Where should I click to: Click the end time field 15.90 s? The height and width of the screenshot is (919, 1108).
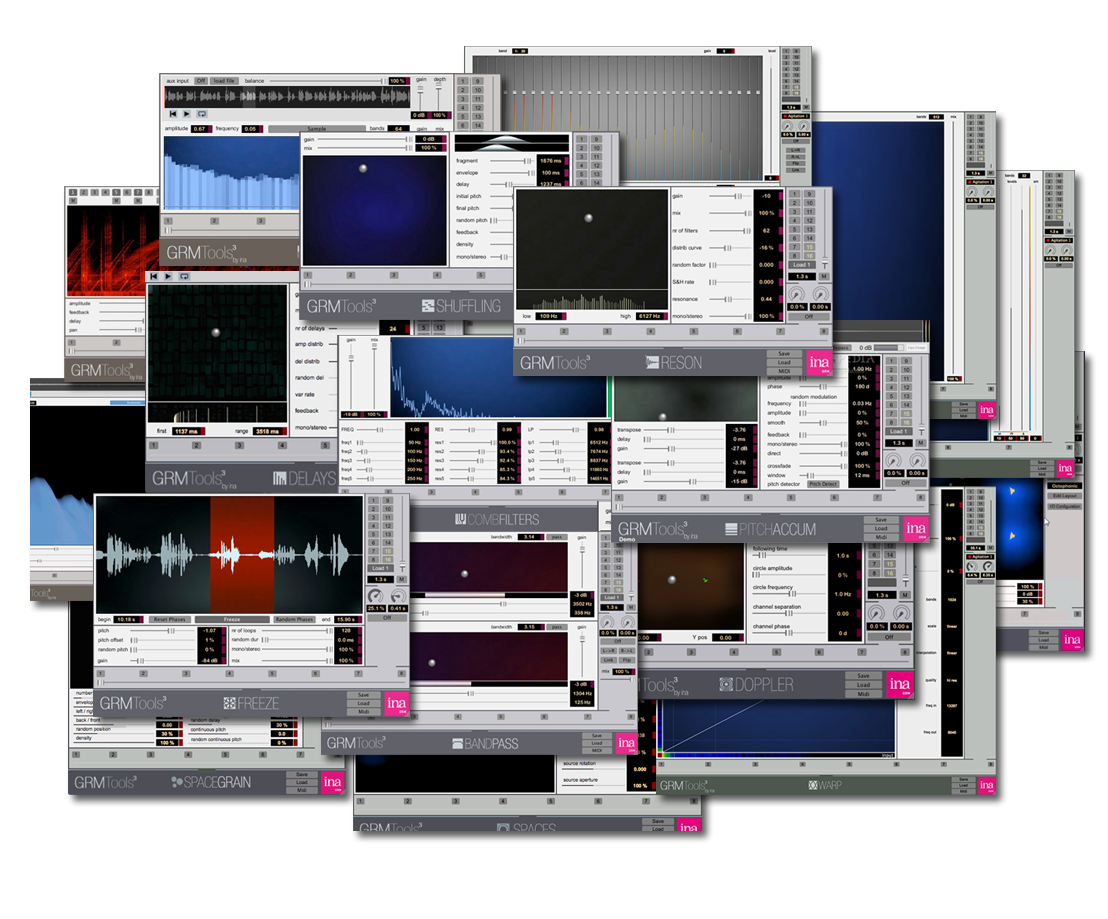pyautogui.click(x=348, y=619)
